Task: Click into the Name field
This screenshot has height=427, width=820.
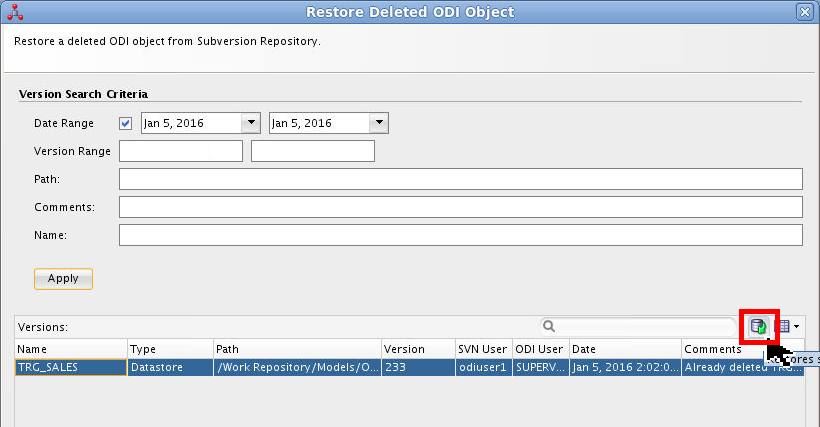Action: tap(461, 235)
